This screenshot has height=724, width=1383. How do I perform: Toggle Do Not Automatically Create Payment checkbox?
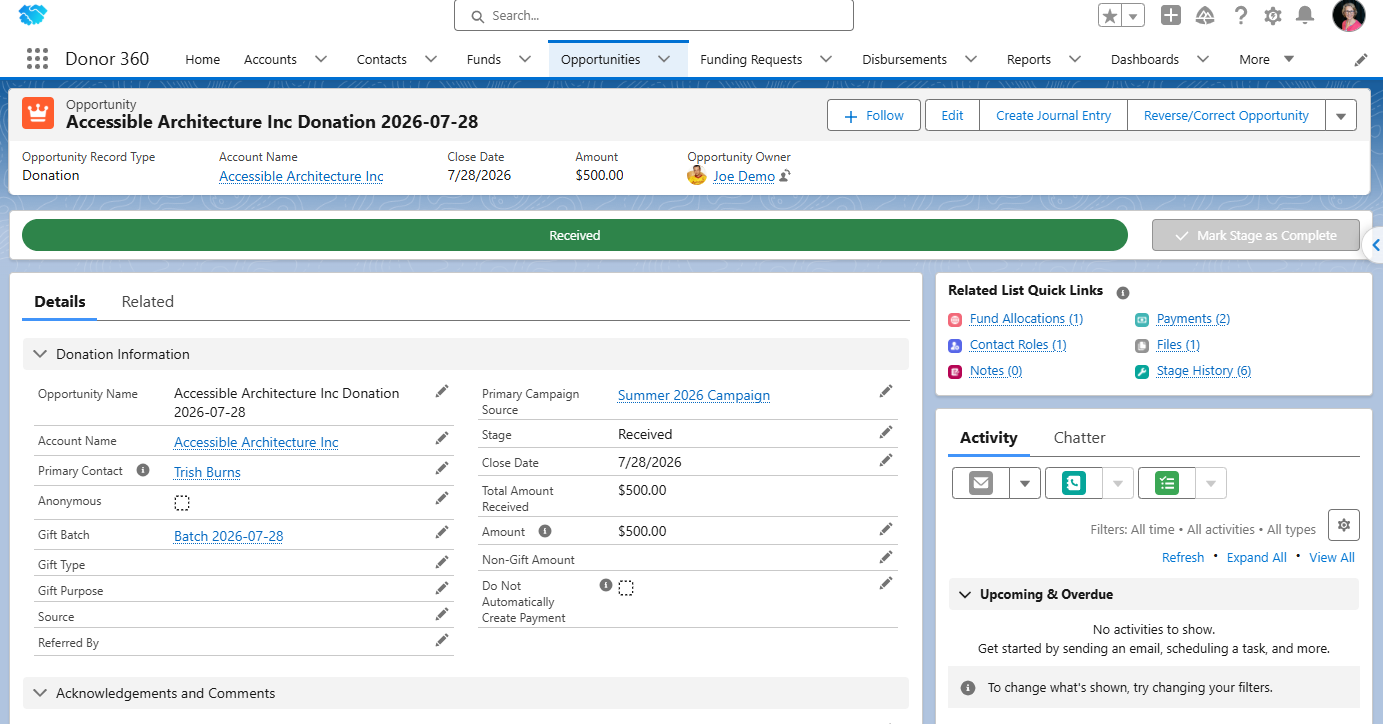tap(626, 588)
